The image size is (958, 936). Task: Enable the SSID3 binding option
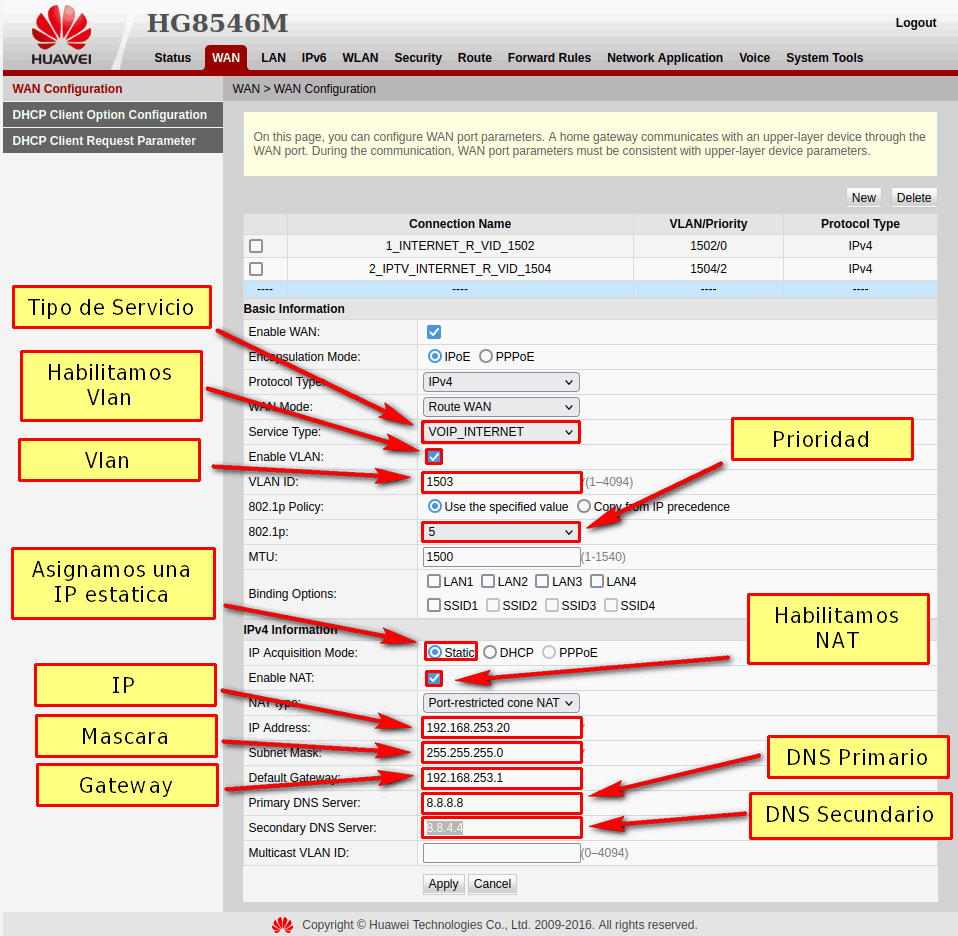552,605
